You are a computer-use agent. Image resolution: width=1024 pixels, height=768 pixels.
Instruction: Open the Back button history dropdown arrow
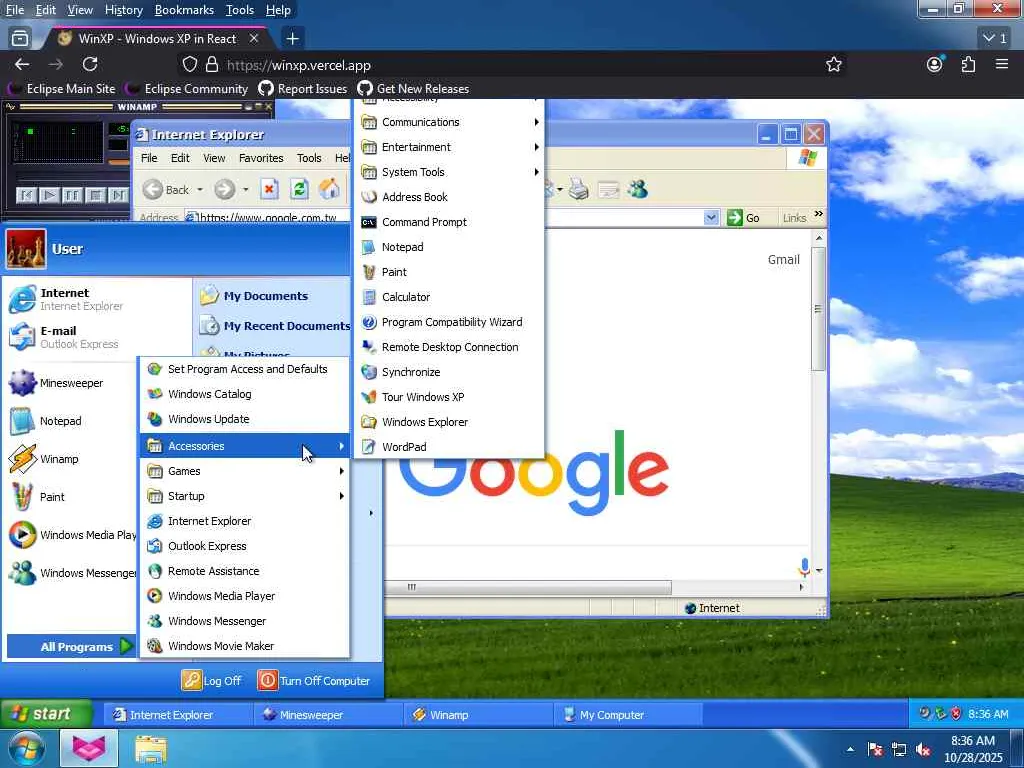click(x=200, y=190)
